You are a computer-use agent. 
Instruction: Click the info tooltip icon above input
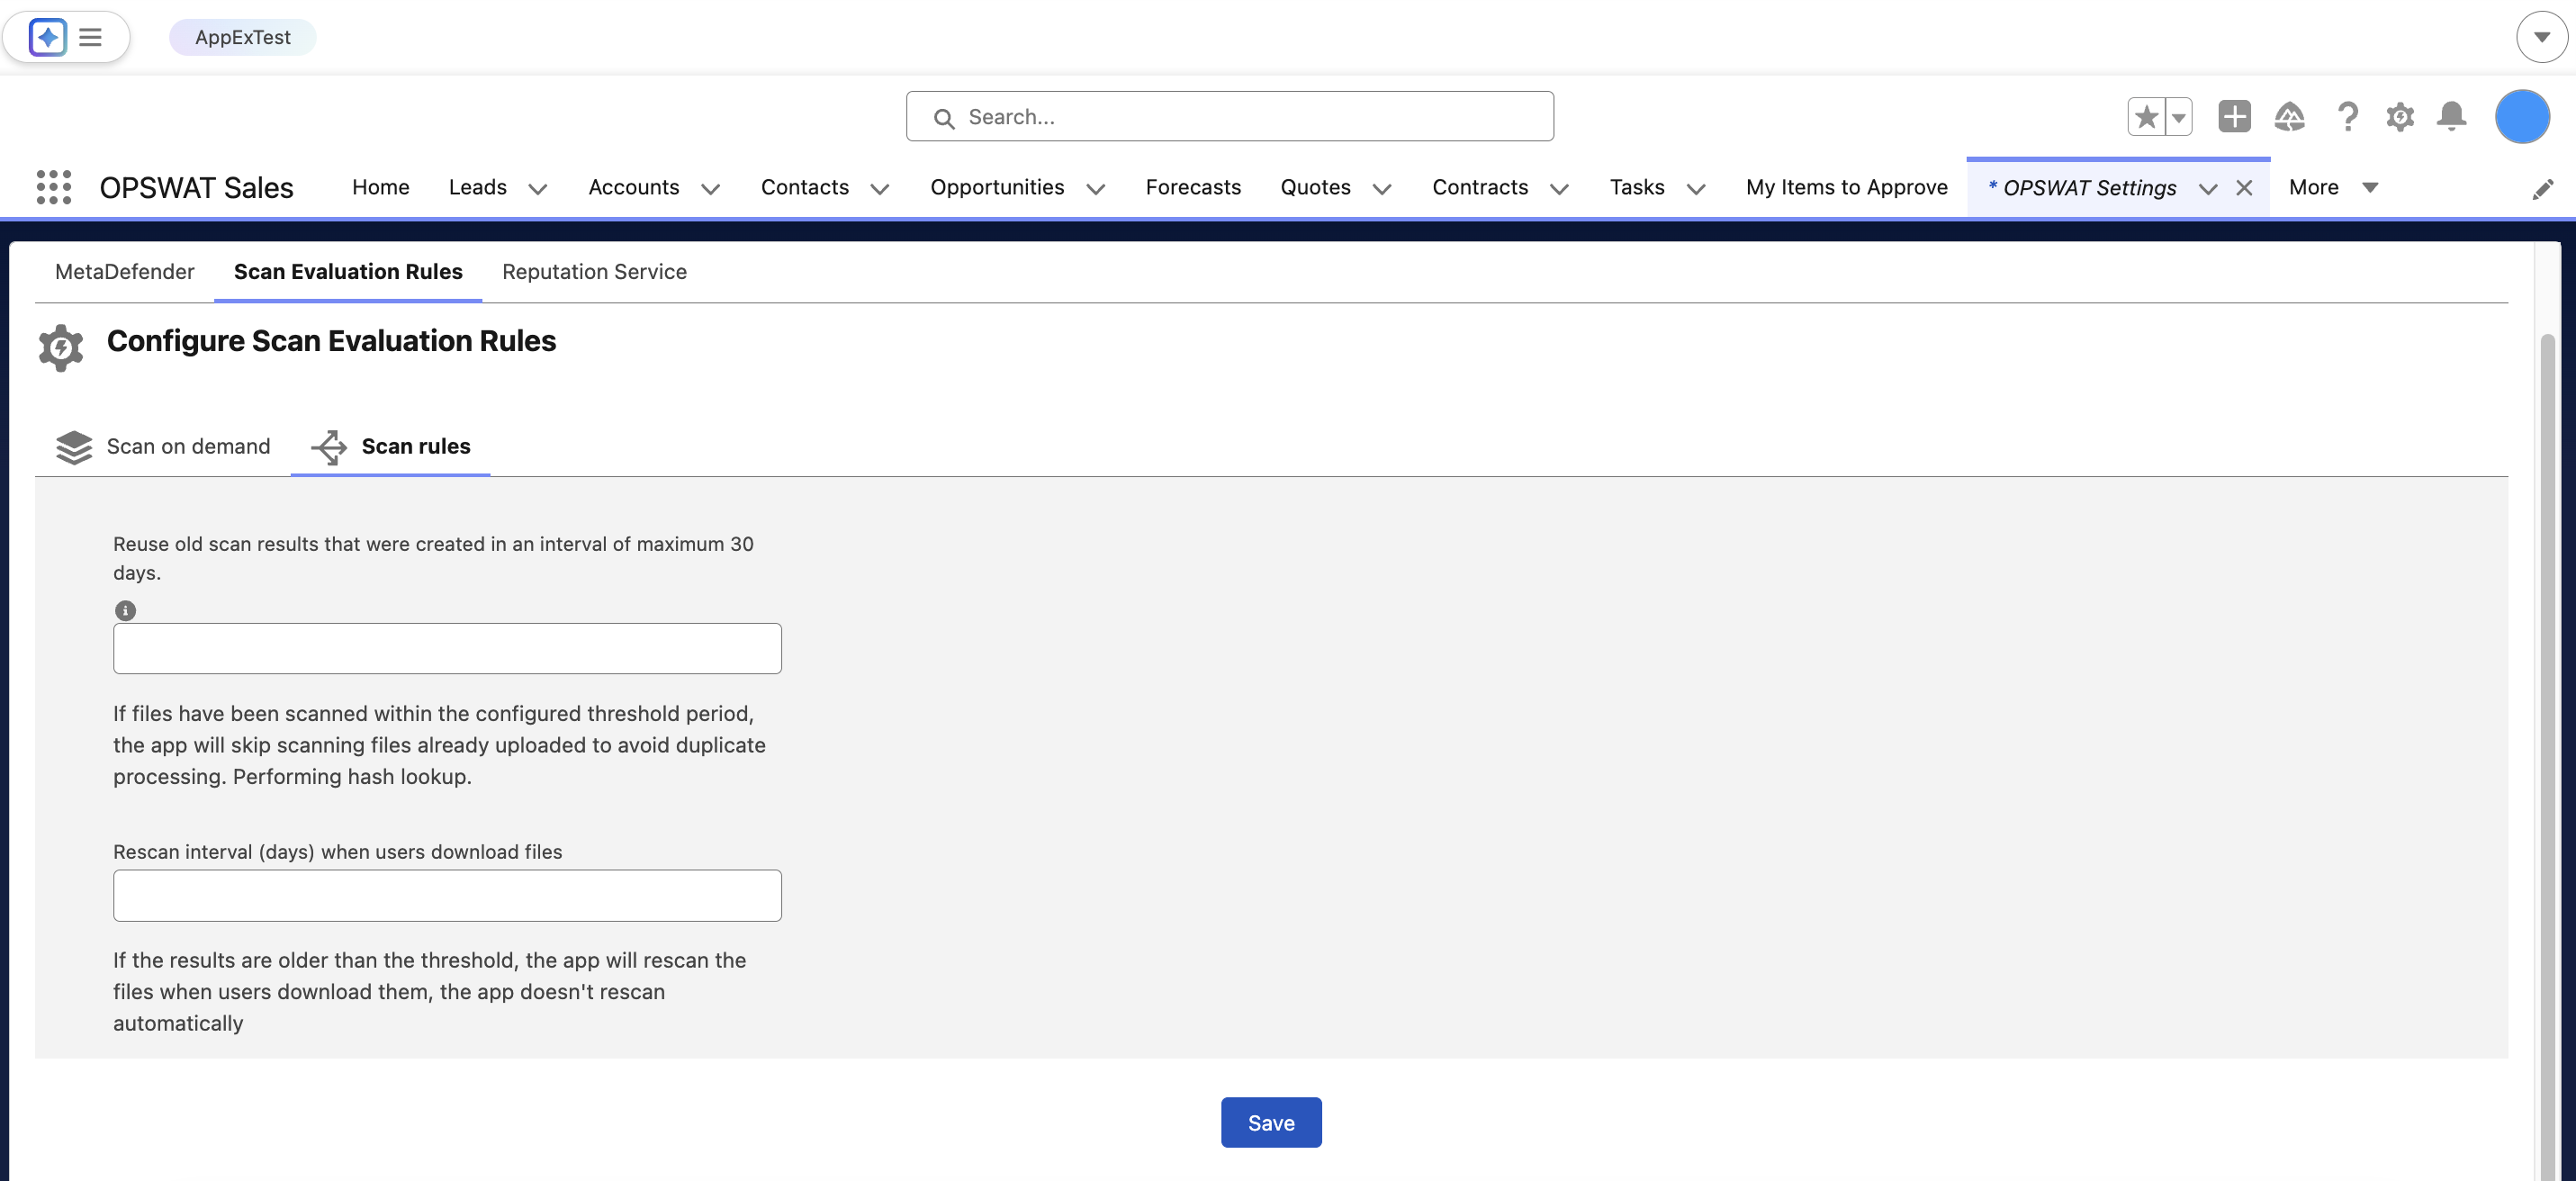click(x=125, y=610)
